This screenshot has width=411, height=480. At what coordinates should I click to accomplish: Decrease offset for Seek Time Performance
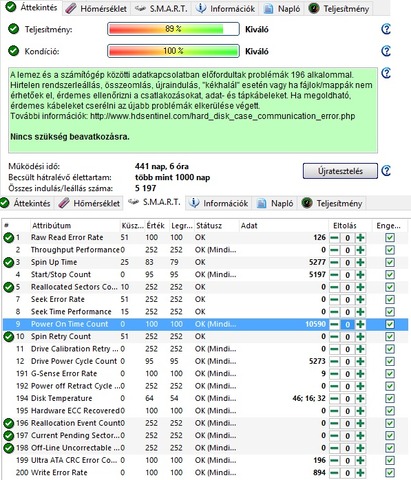(x=334, y=312)
